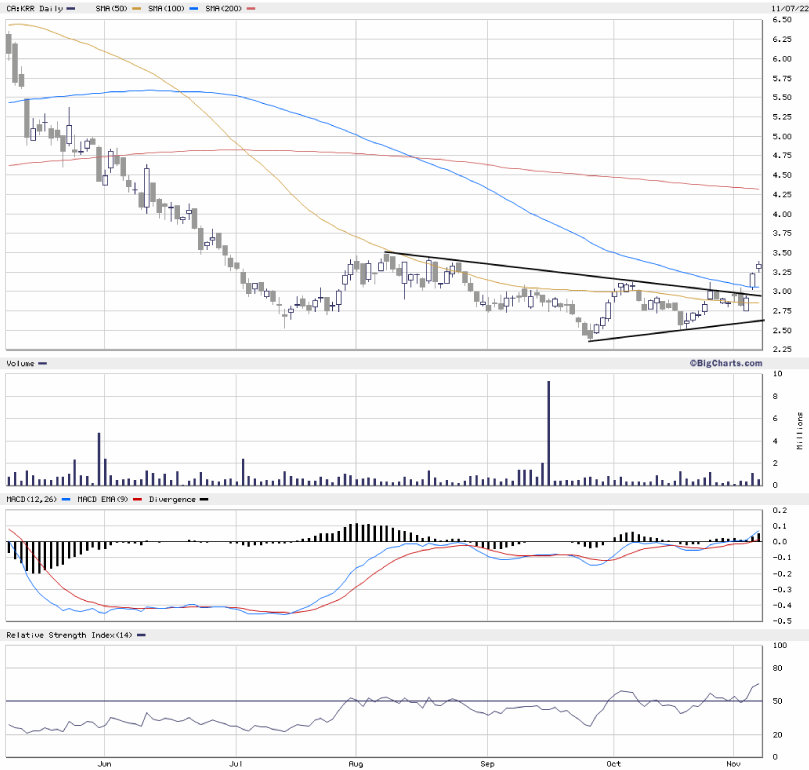Click the 11/07/22 date label
The height and width of the screenshot is (770, 809).
tap(789, 8)
